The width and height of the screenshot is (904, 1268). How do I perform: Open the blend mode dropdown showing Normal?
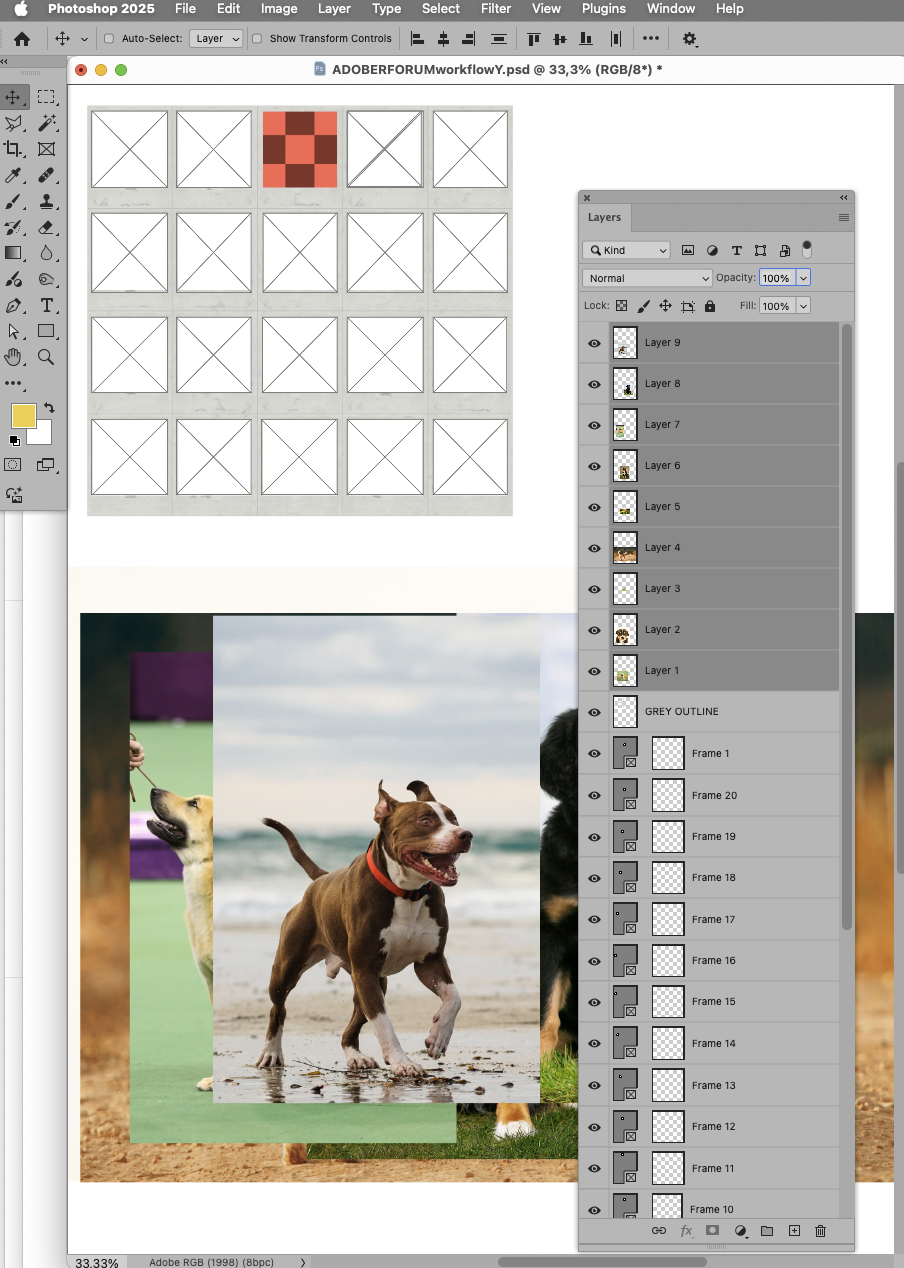647,277
